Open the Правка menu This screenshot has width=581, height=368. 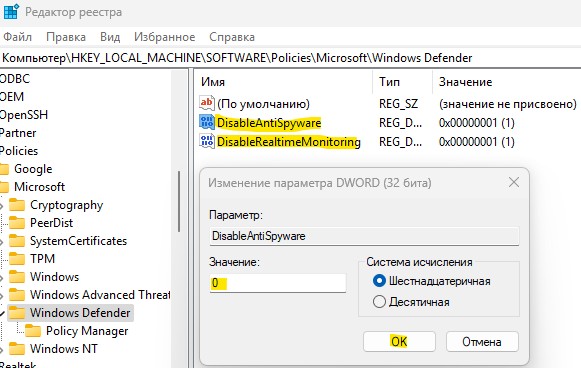(x=66, y=37)
